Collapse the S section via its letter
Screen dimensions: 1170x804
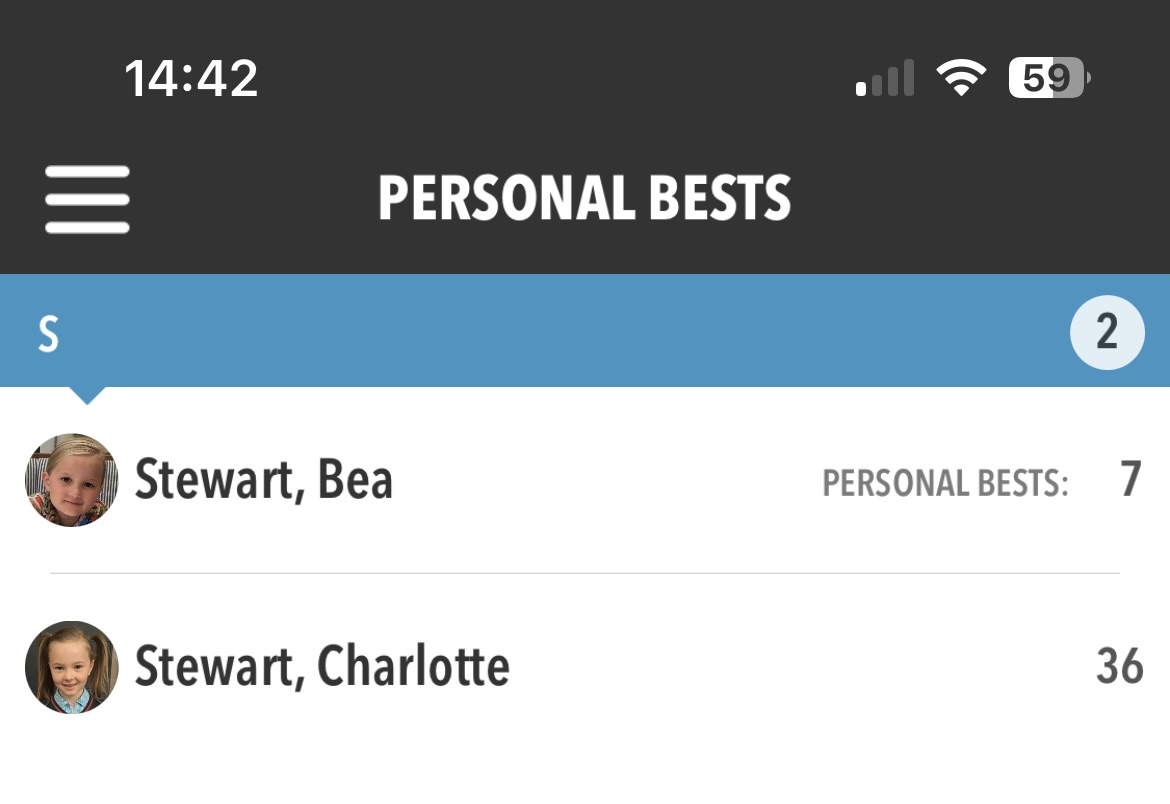pos(48,334)
